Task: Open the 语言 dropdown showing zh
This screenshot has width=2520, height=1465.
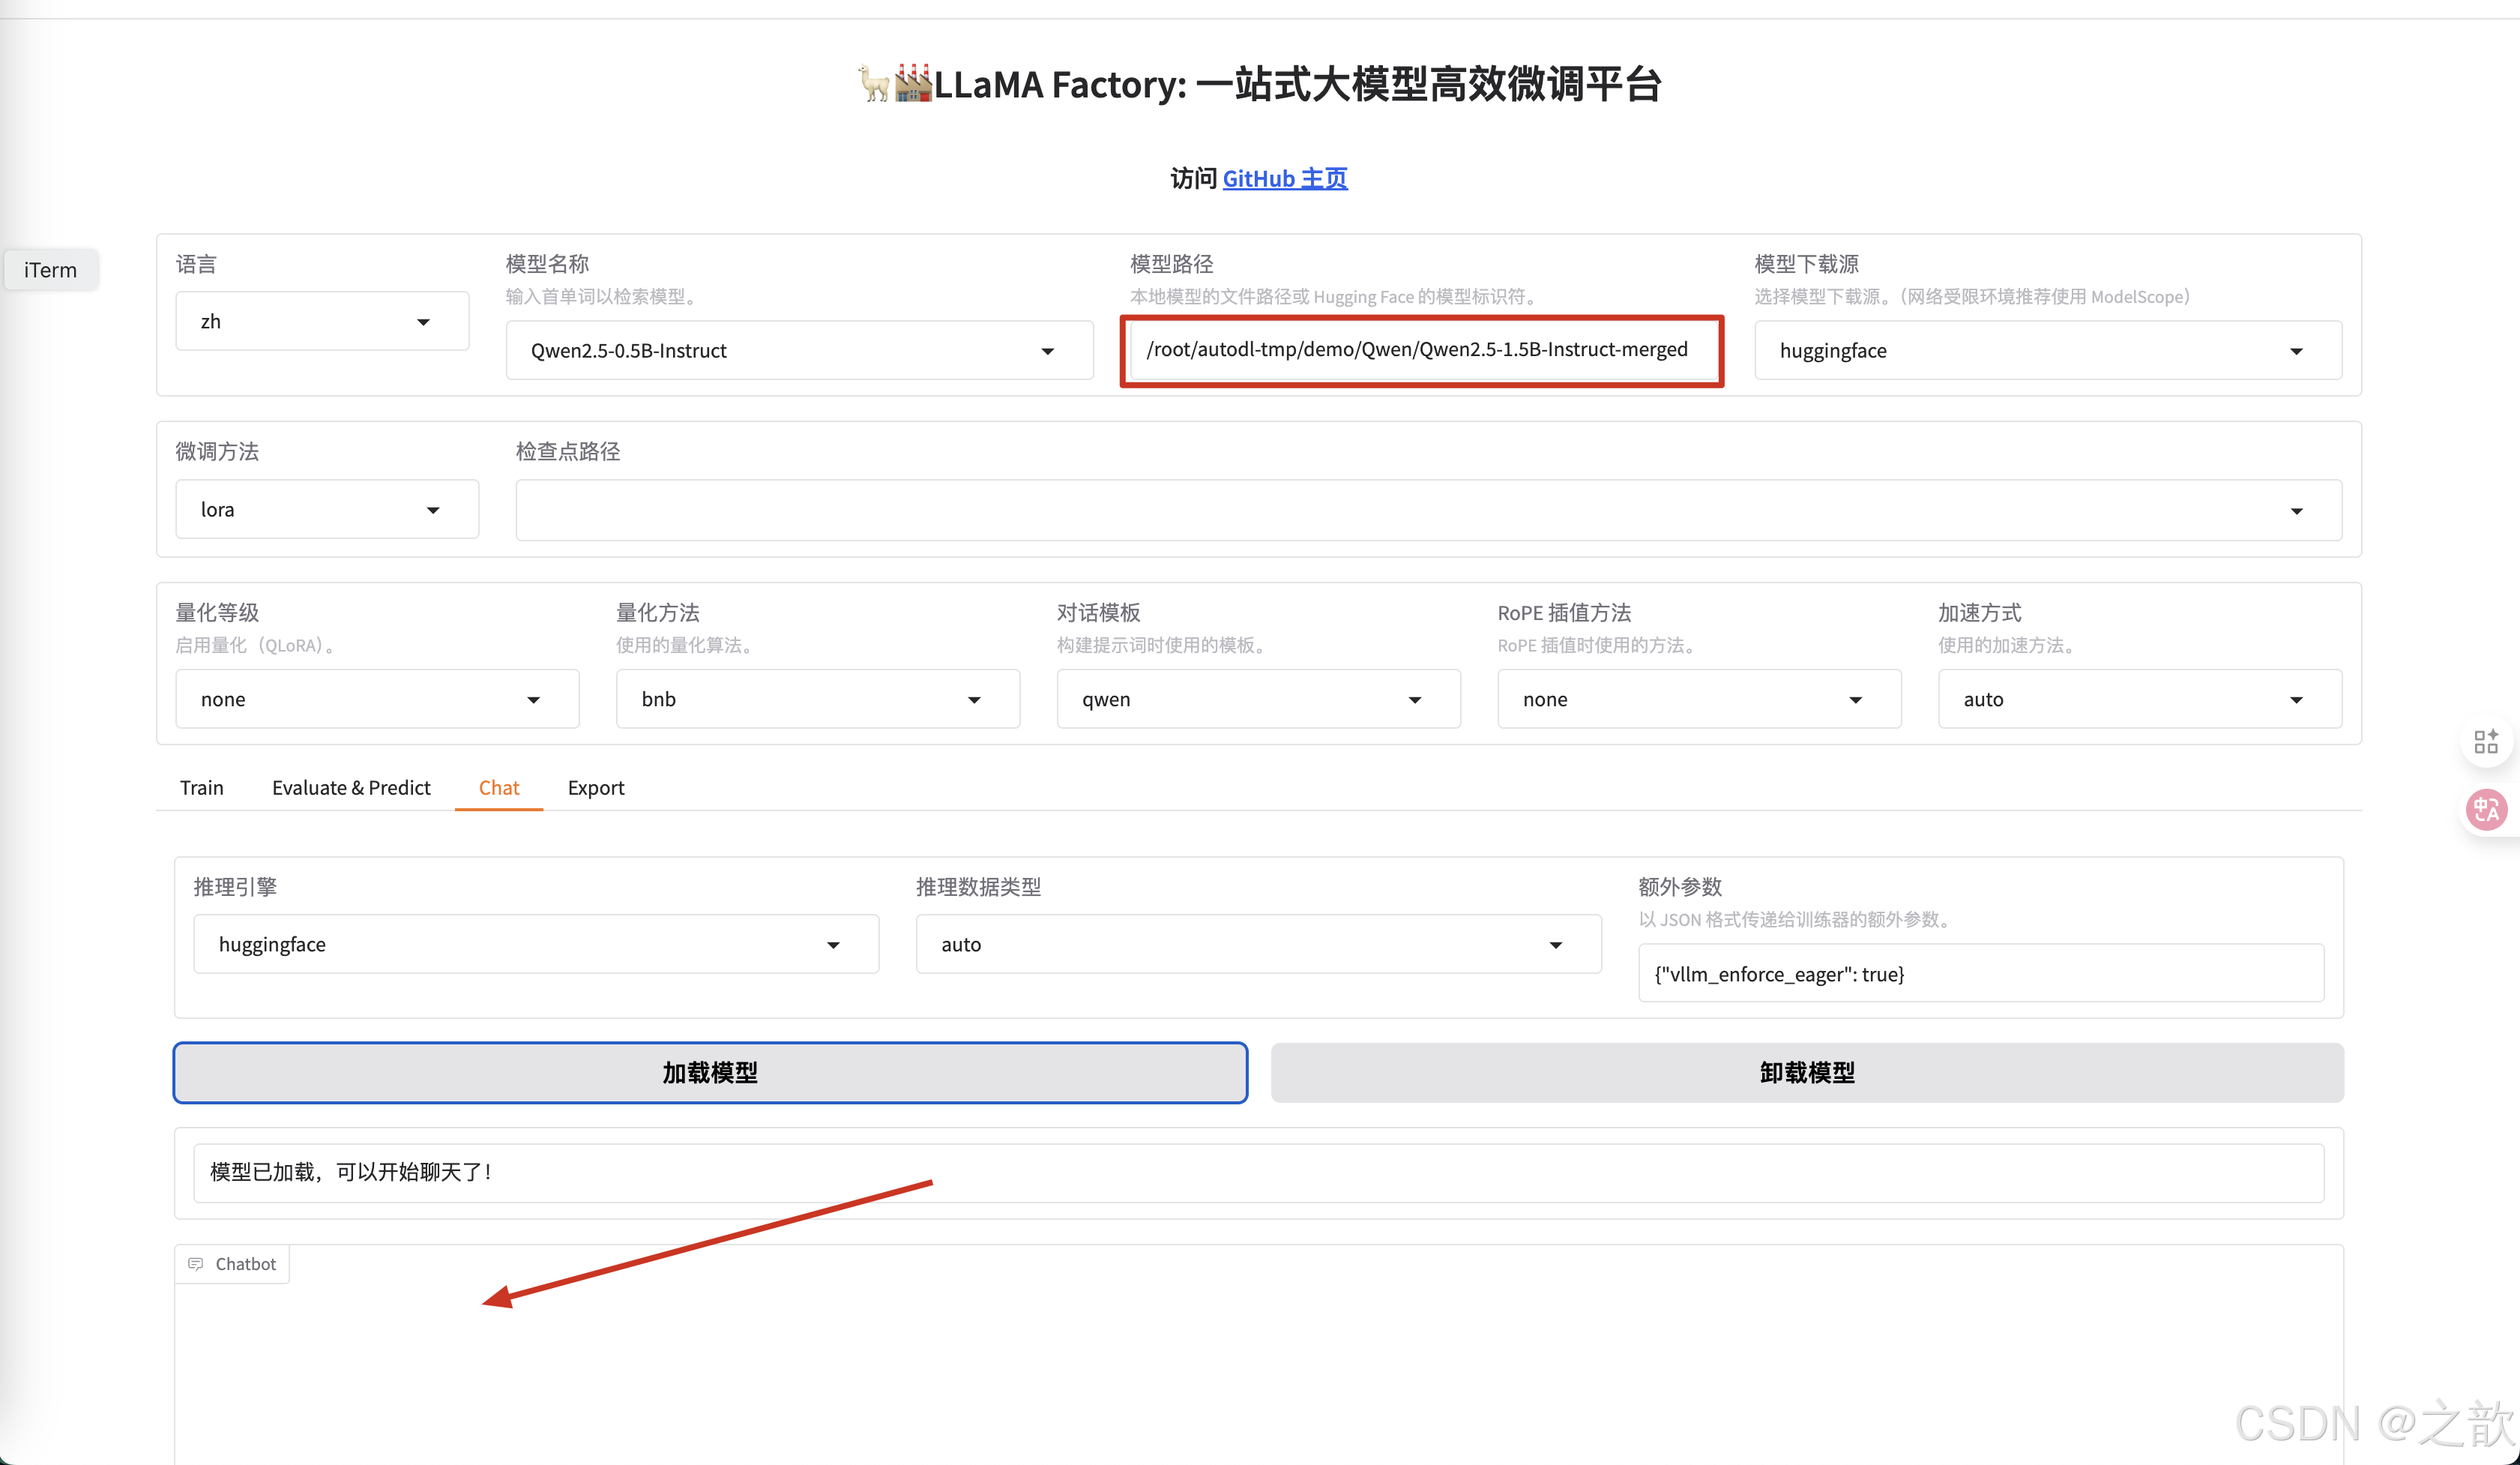Action: pos(322,321)
